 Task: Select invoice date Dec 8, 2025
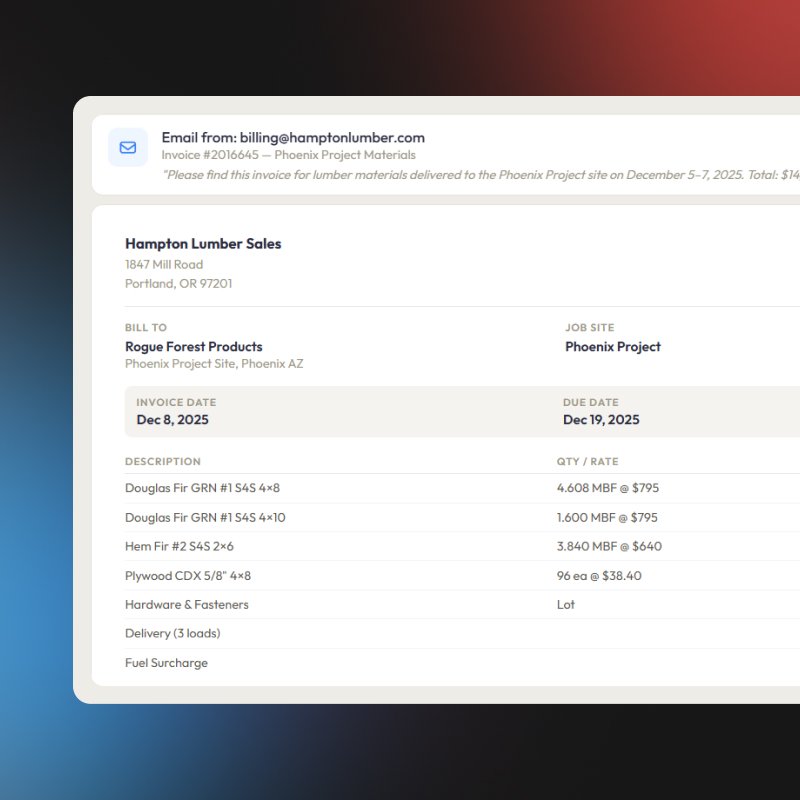point(172,420)
